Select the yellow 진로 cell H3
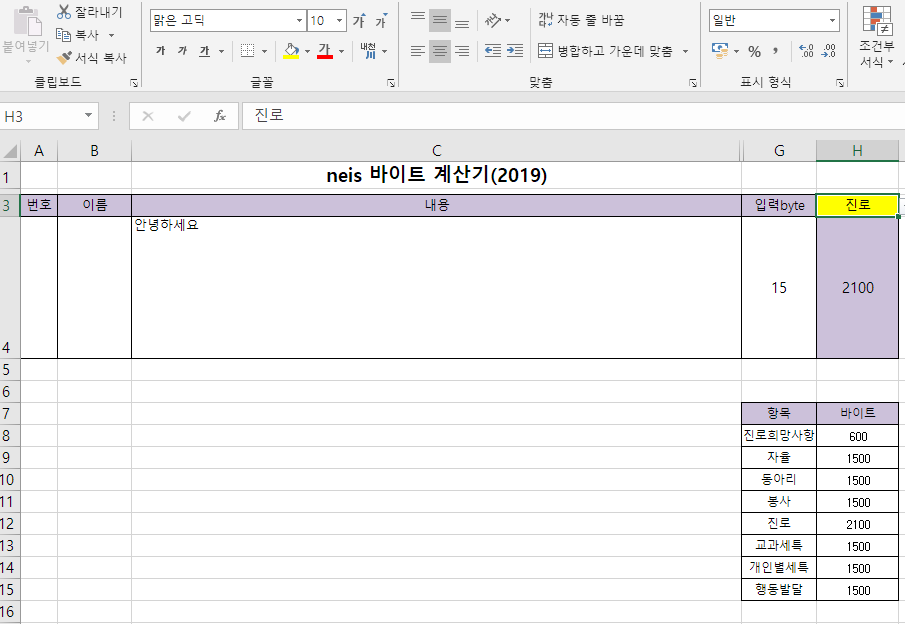 pos(857,205)
